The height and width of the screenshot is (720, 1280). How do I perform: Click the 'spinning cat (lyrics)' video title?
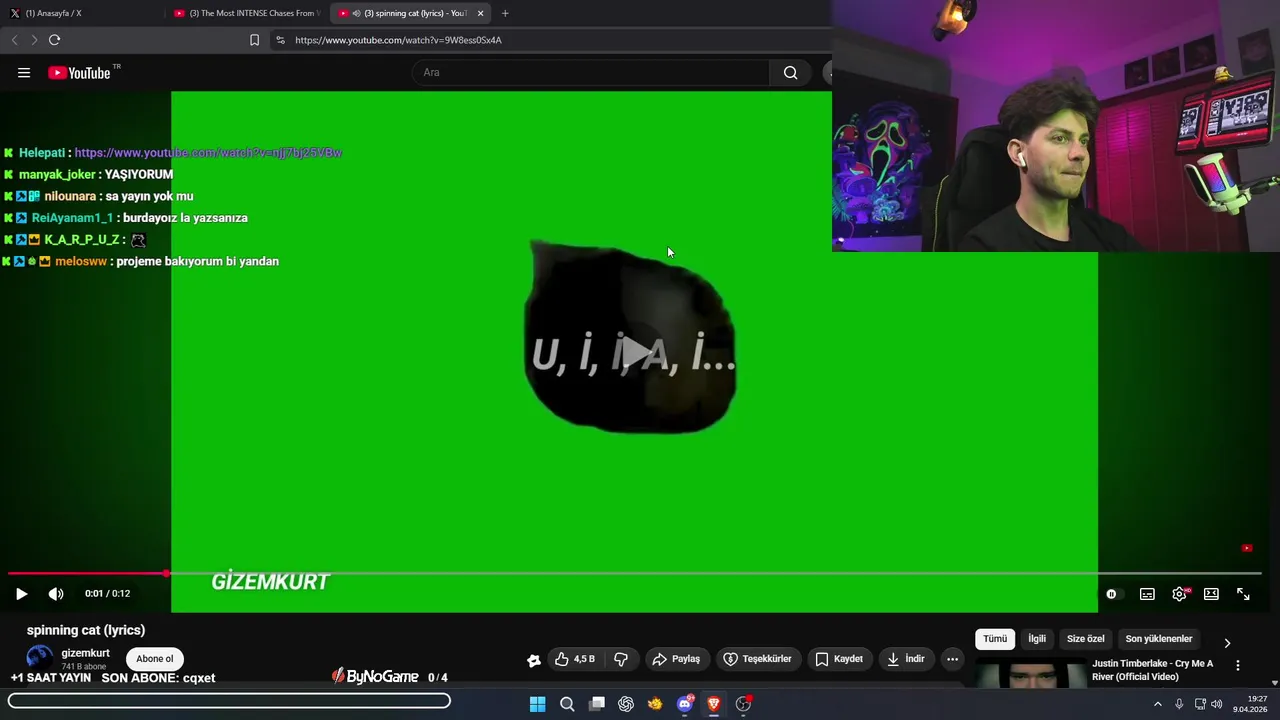pos(86,630)
